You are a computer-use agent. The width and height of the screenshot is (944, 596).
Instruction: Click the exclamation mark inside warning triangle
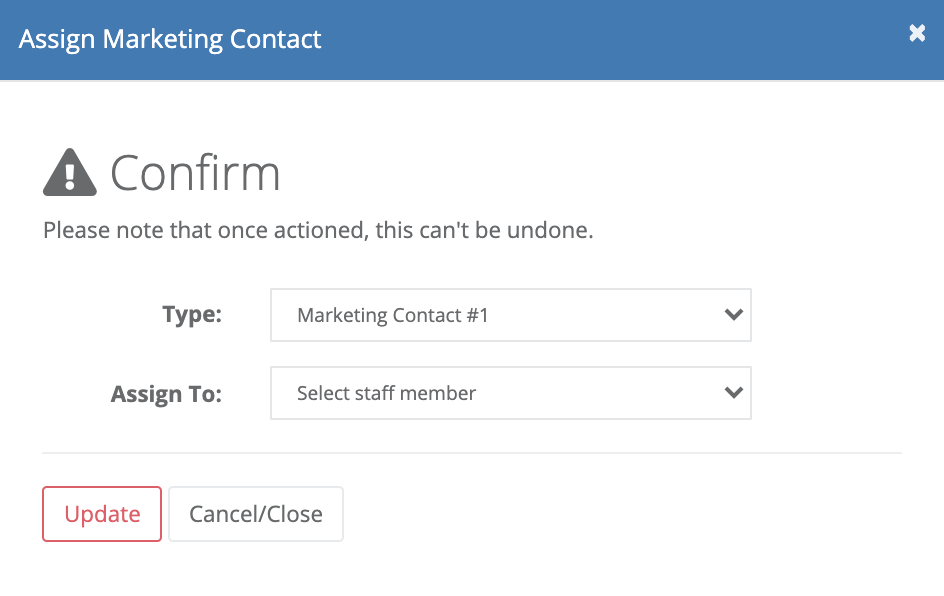70,176
